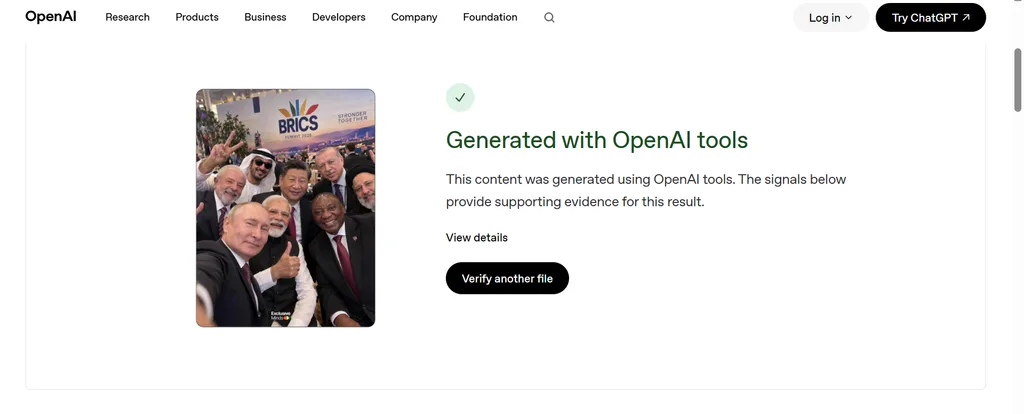Open the Products menu
Image resolution: width=1024 pixels, height=414 pixels.
(197, 17)
